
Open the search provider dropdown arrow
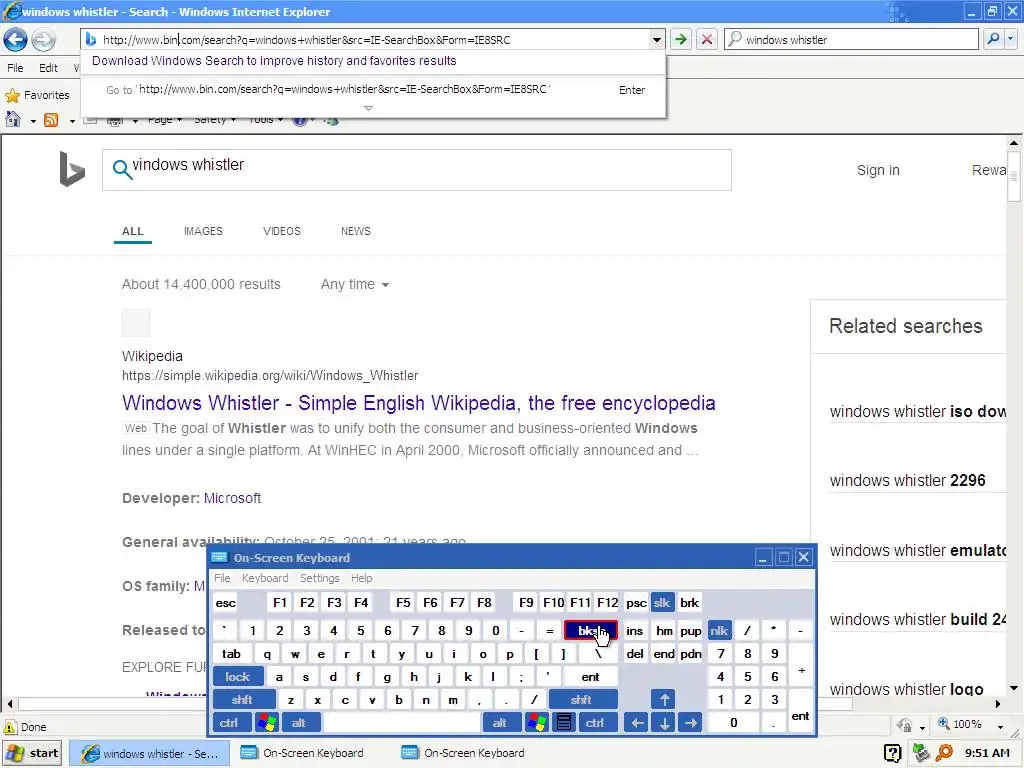(1011, 39)
